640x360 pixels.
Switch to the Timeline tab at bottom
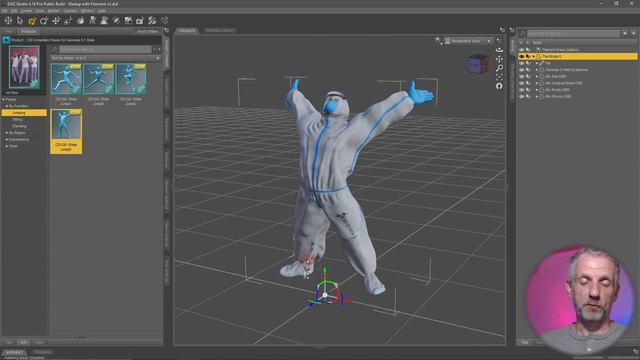[x=42, y=352]
